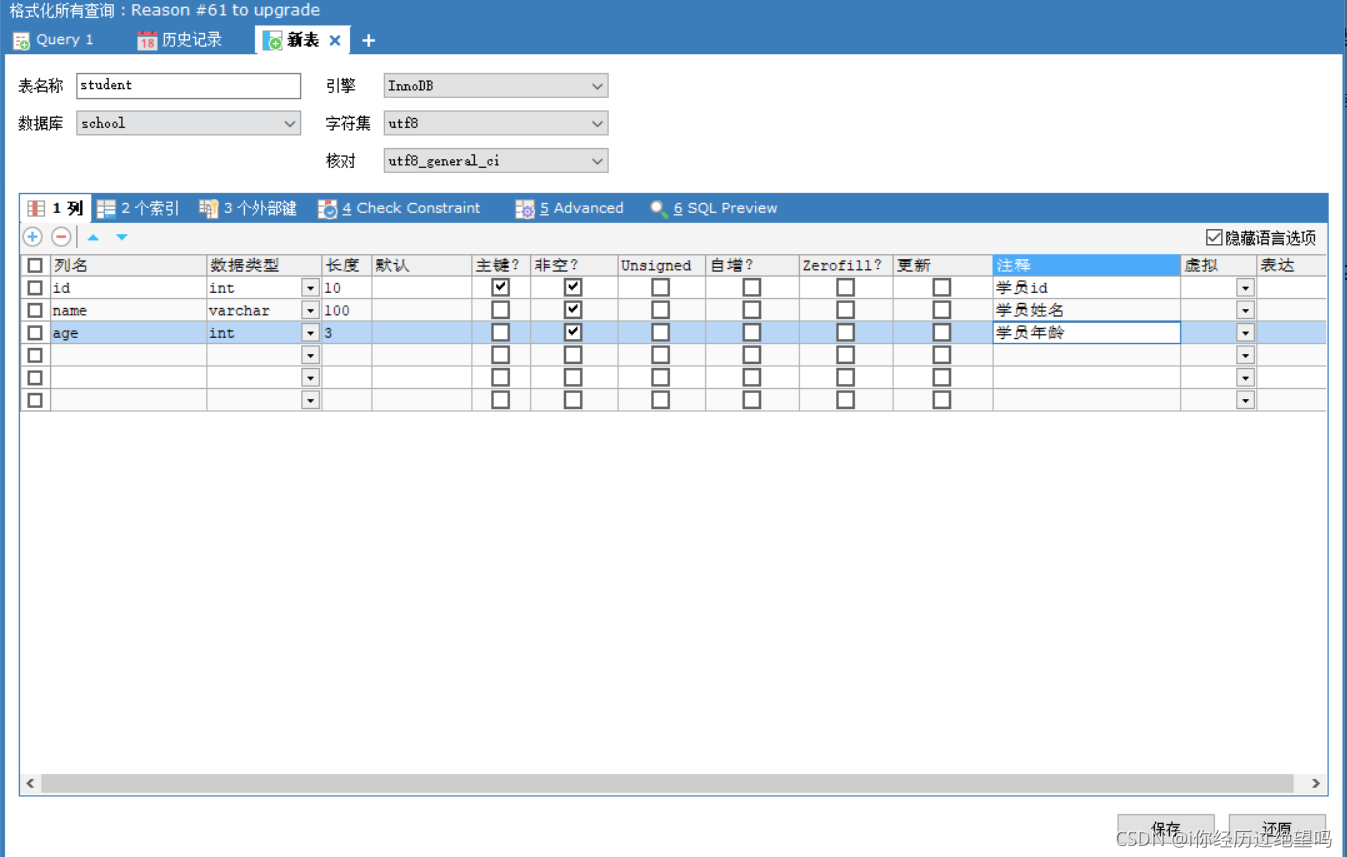The width and height of the screenshot is (1347, 857).
Task: Click the add column plus icon
Action: pyautogui.click(x=33, y=237)
